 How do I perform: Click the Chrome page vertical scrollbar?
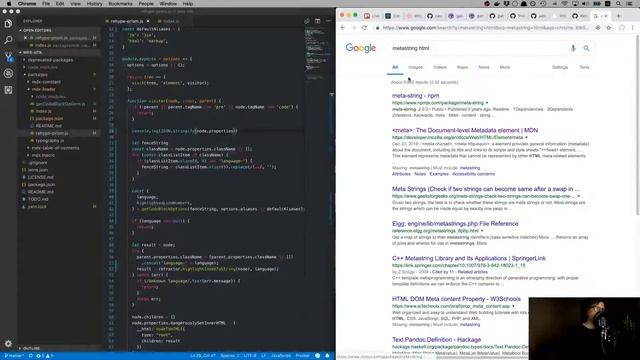click(x=638, y=125)
